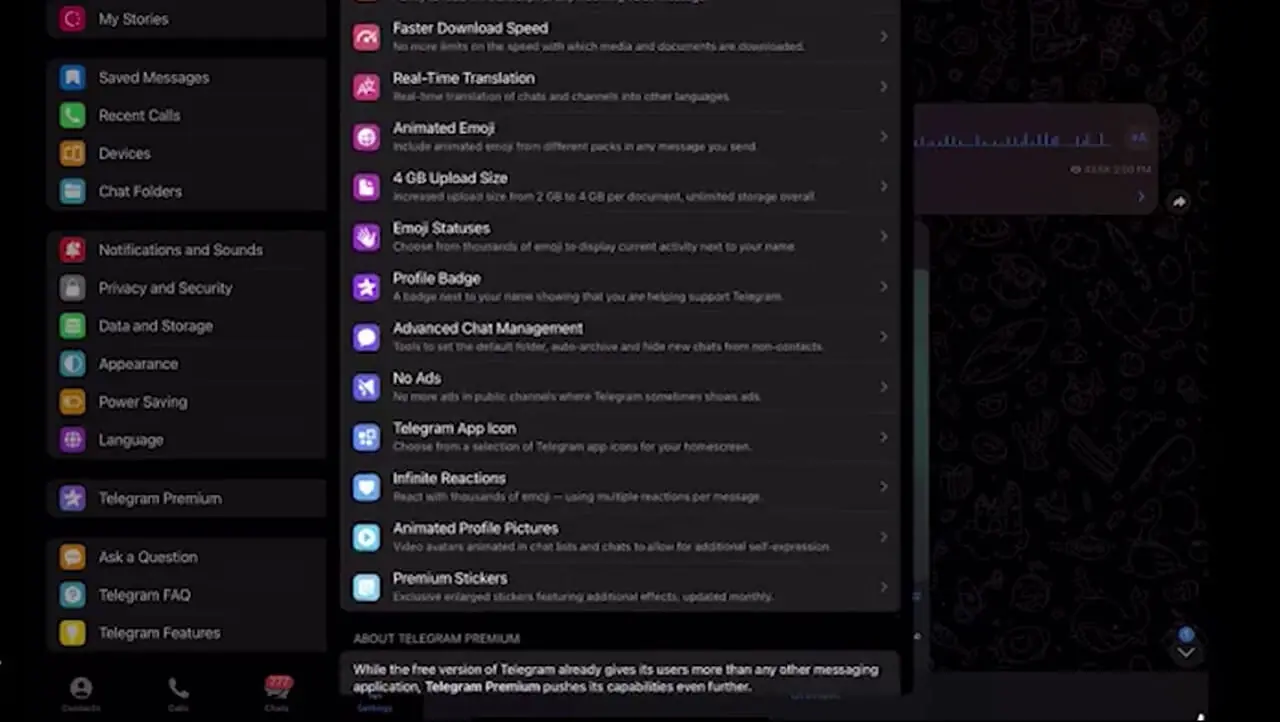Click the Ask a Question chat icon

[72, 557]
